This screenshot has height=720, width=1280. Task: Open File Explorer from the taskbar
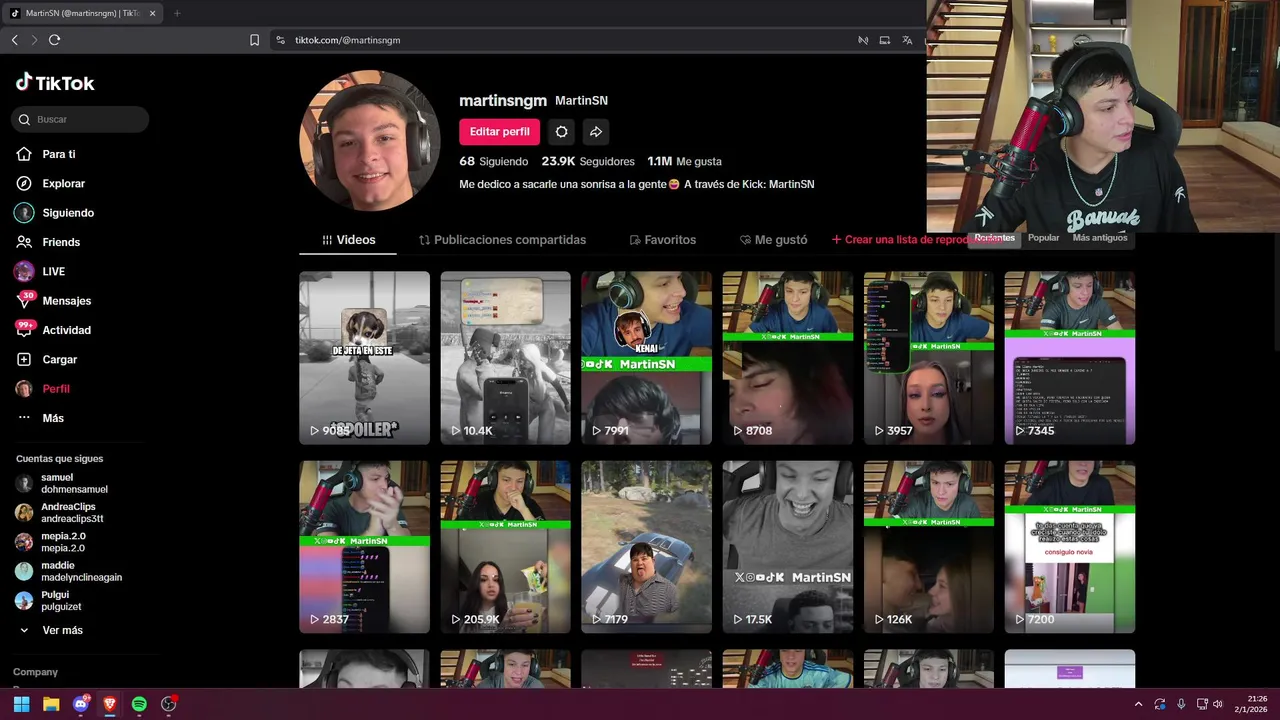[x=51, y=704]
